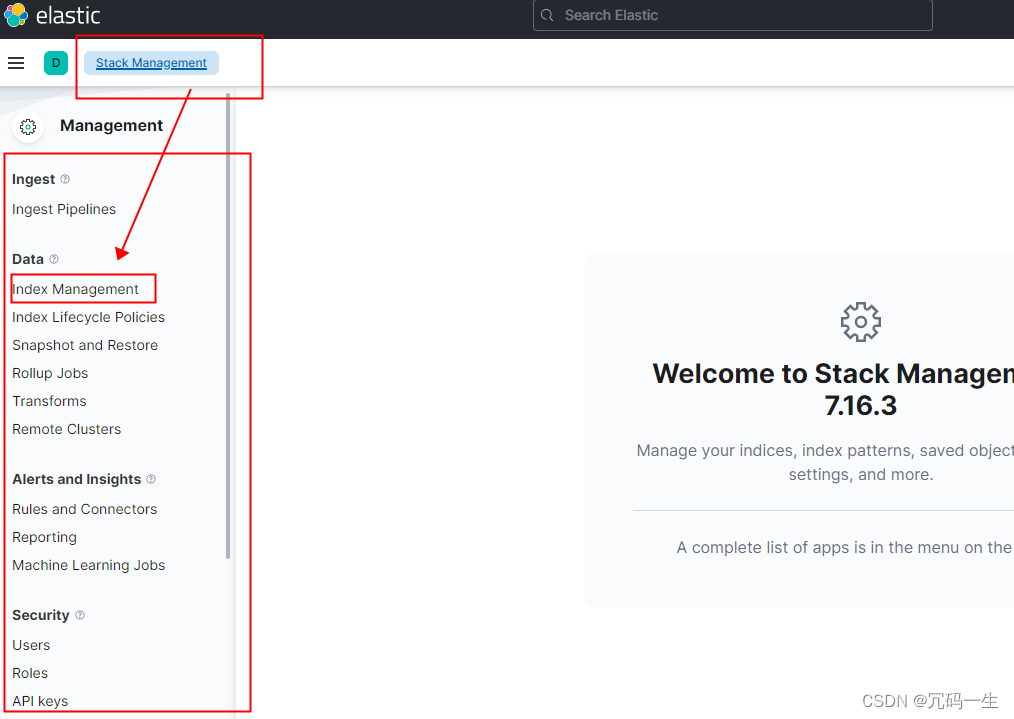
Task: Click the Management sidebar heading
Action: click(111, 125)
